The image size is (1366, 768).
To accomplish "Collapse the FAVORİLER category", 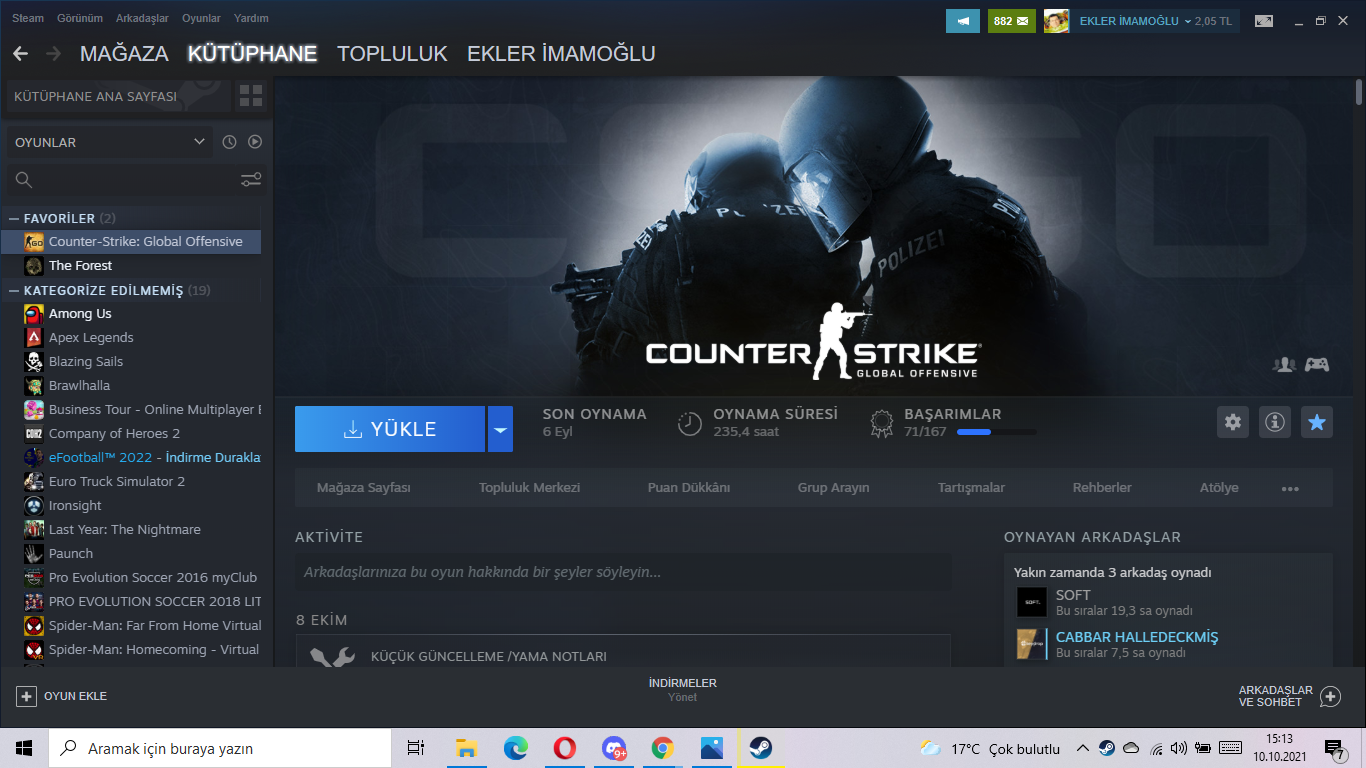I will pos(13,218).
